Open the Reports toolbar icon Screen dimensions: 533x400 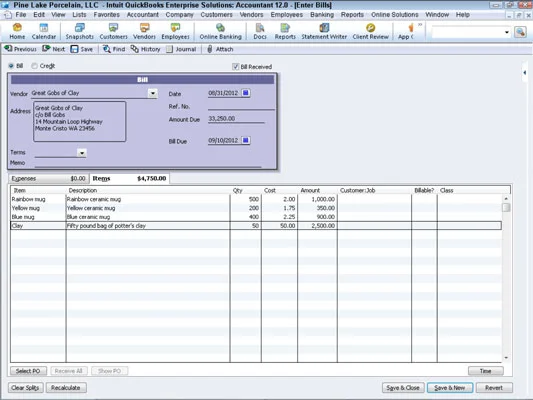(285, 31)
